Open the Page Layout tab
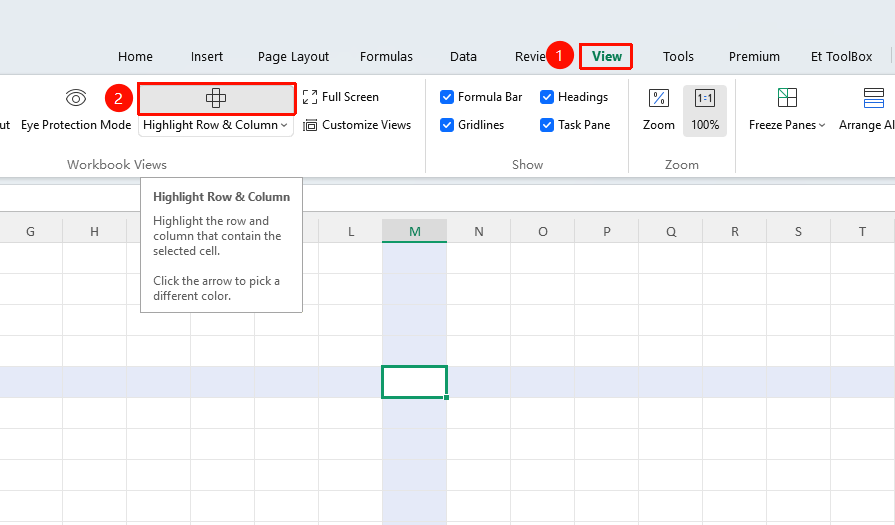 [x=293, y=56]
